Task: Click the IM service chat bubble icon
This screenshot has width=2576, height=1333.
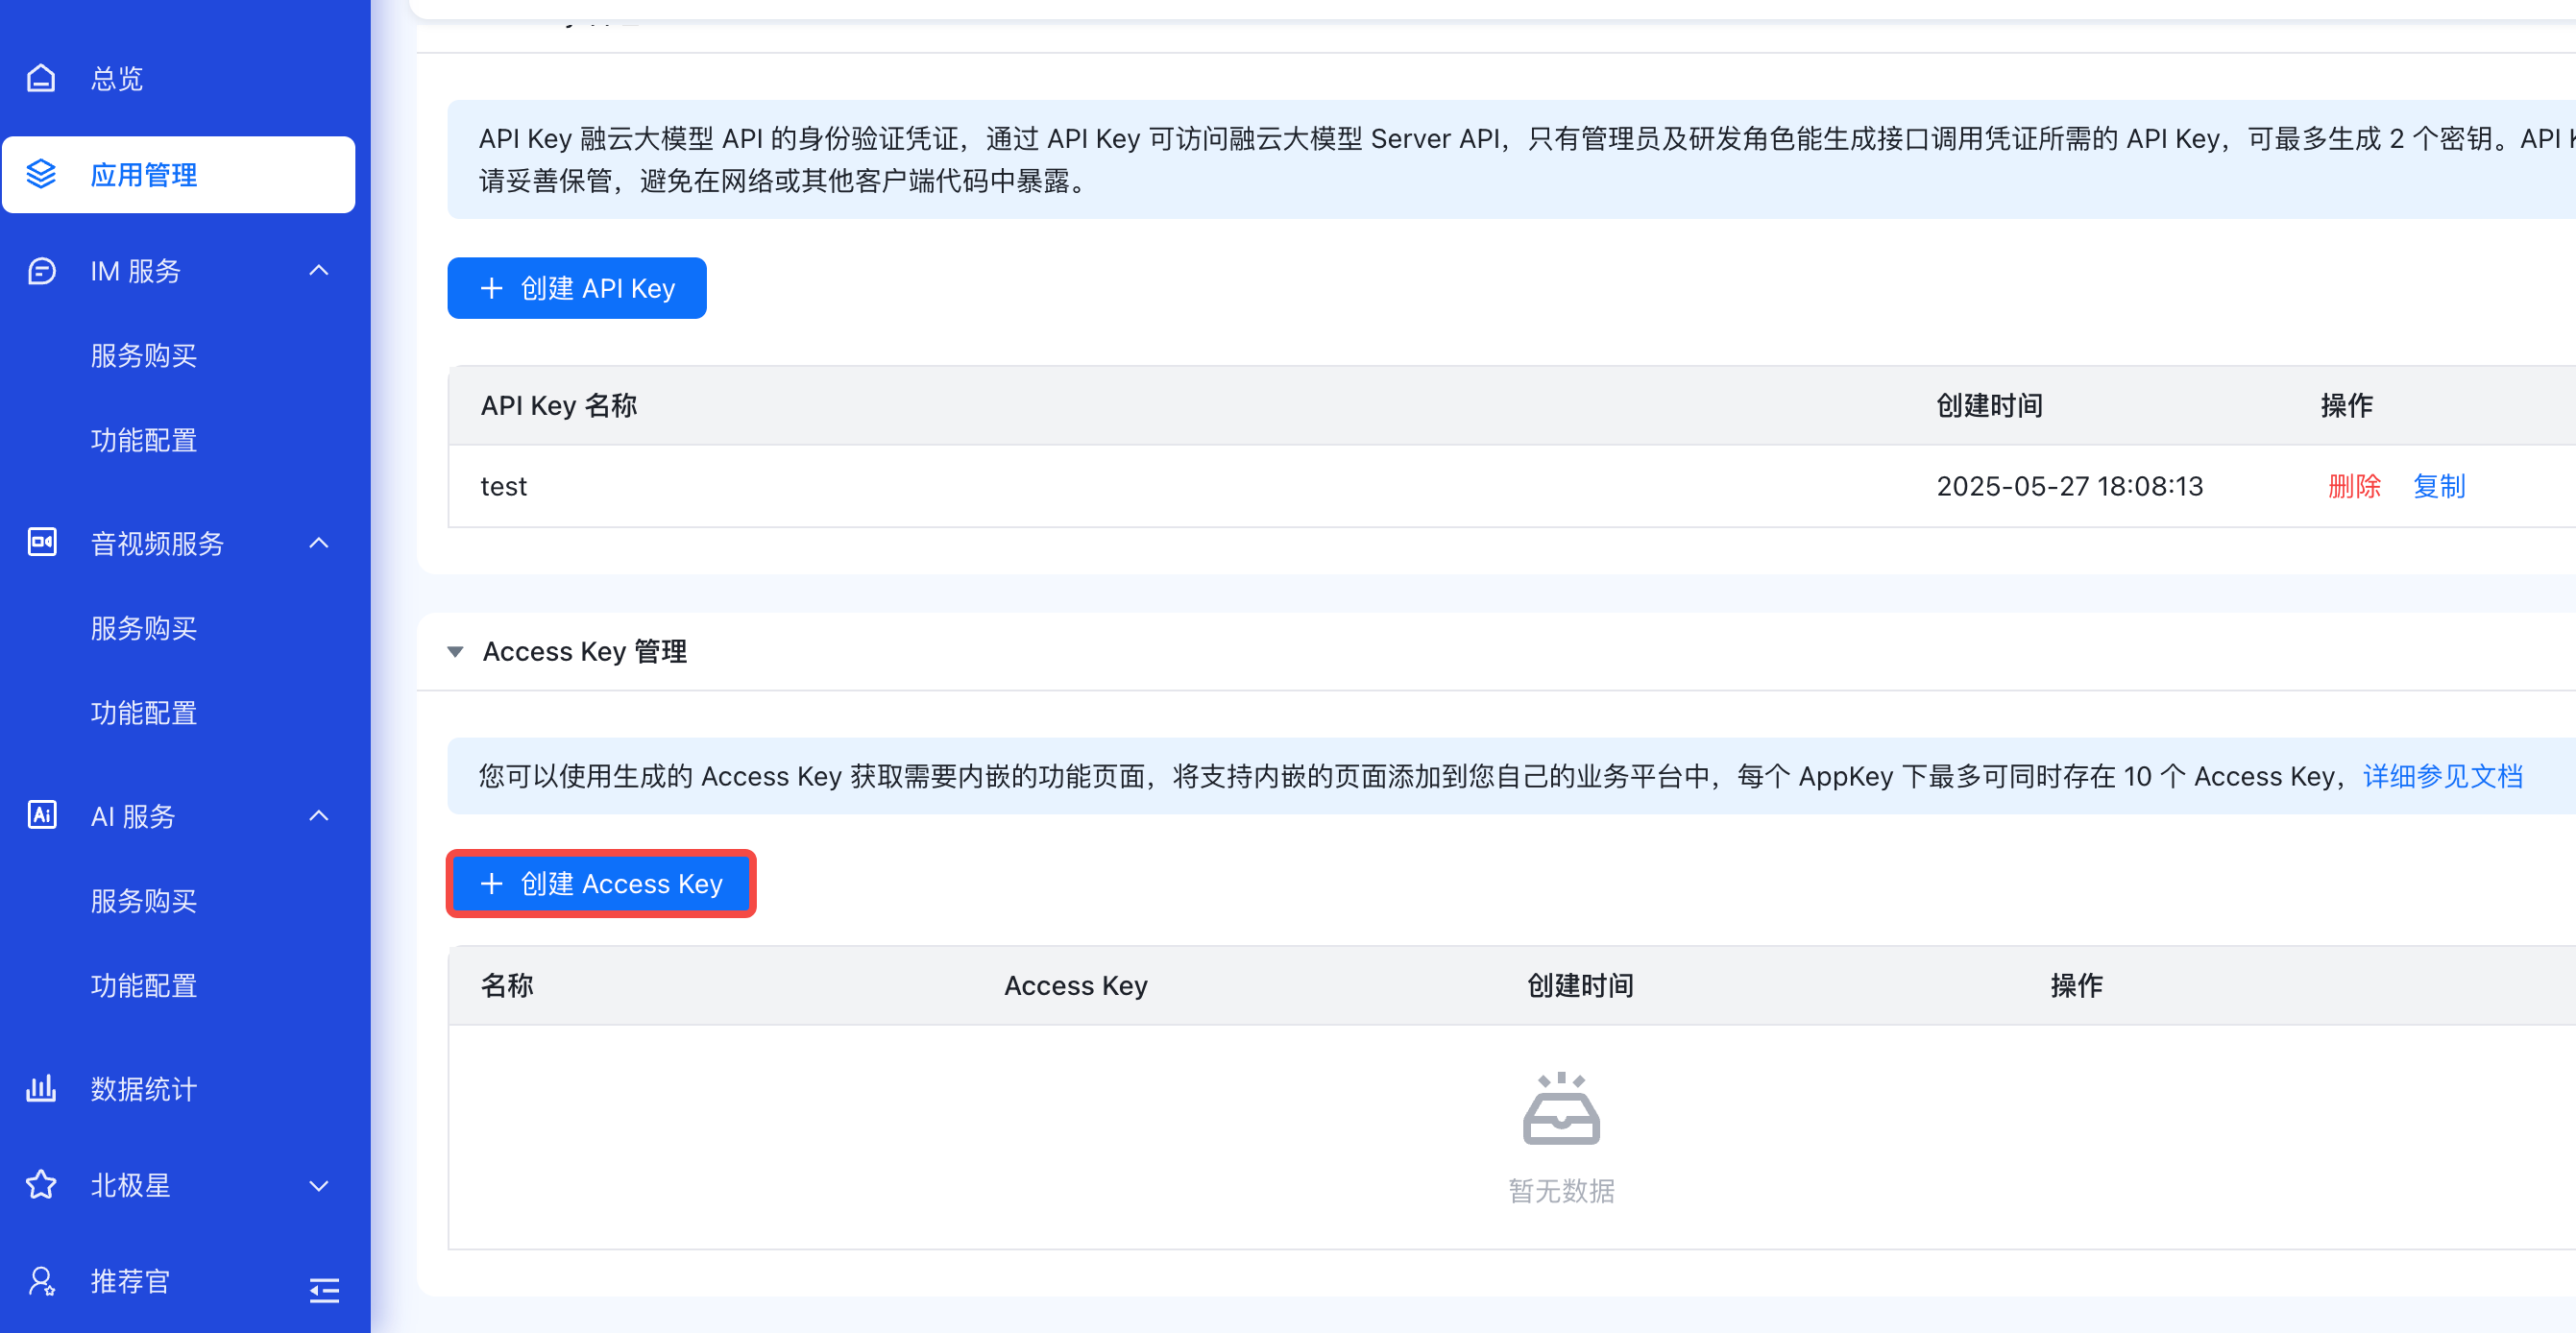Action: [x=41, y=270]
